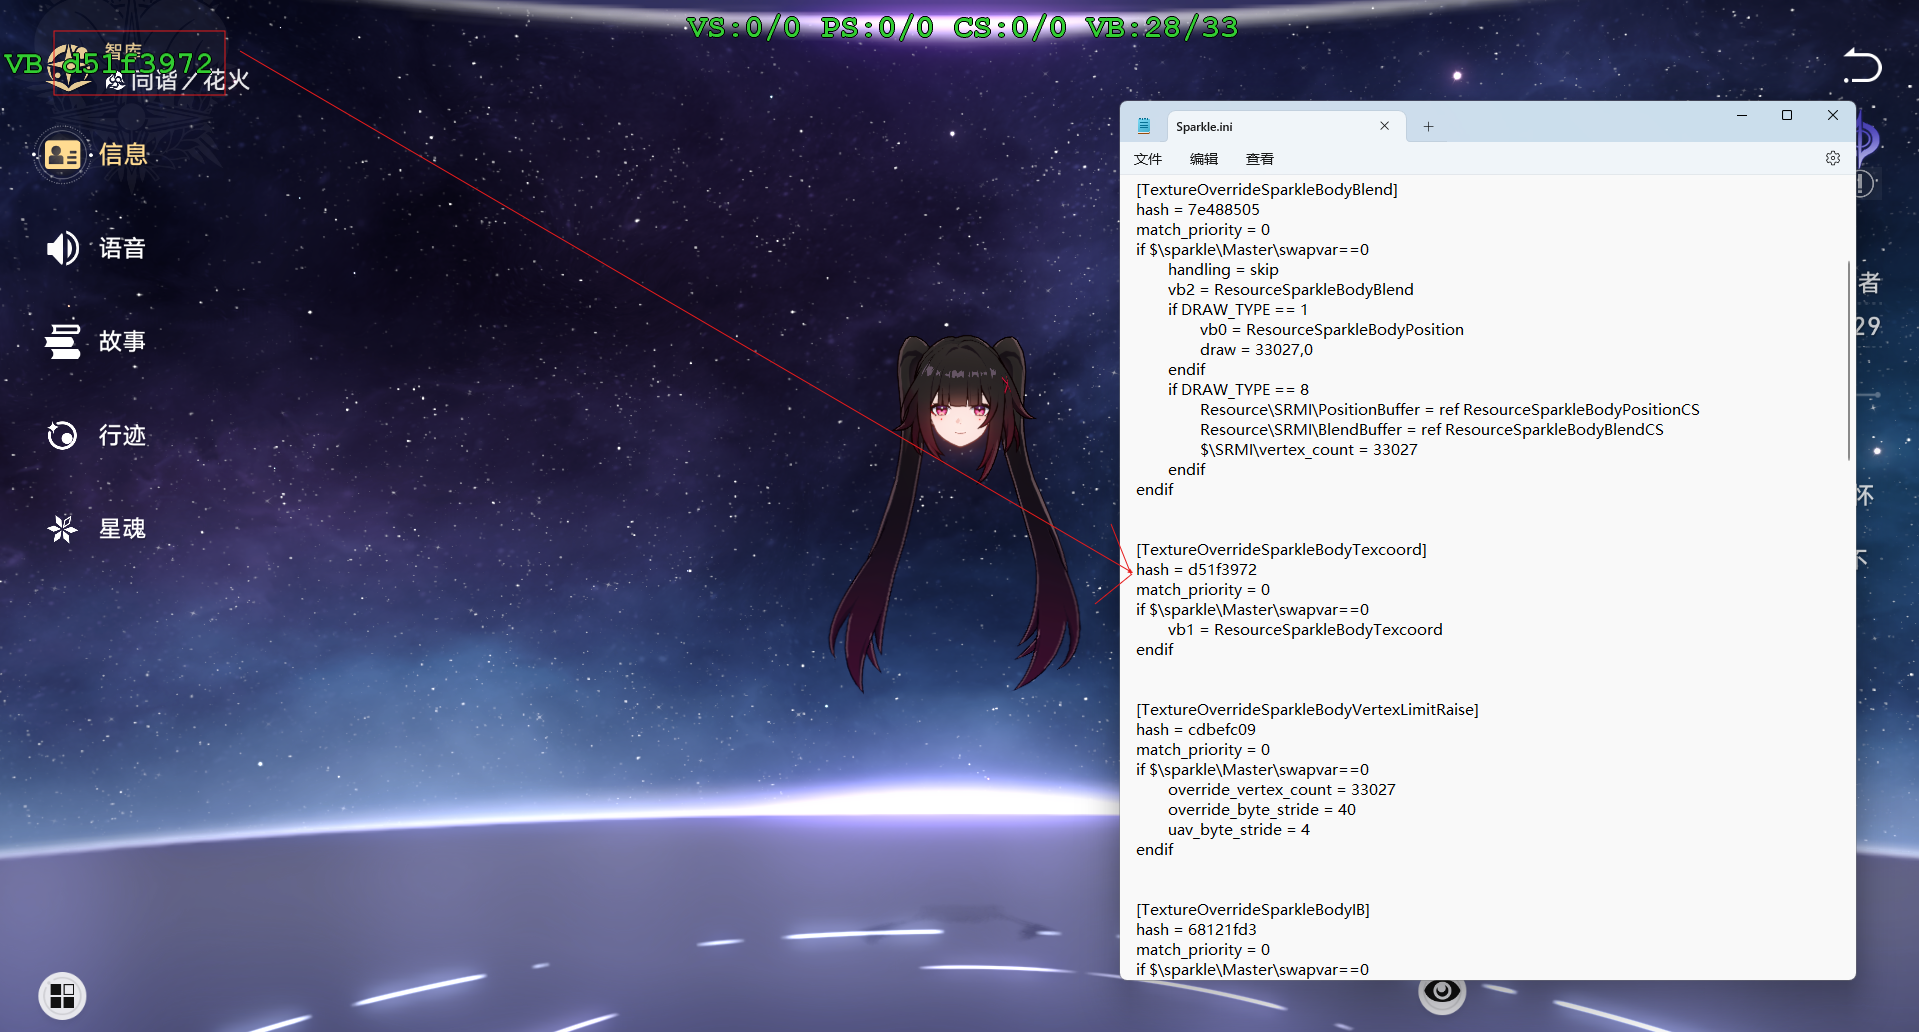Click the PositionBuffer ref line
The image size is (1919, 1032).
point(1450,410)
